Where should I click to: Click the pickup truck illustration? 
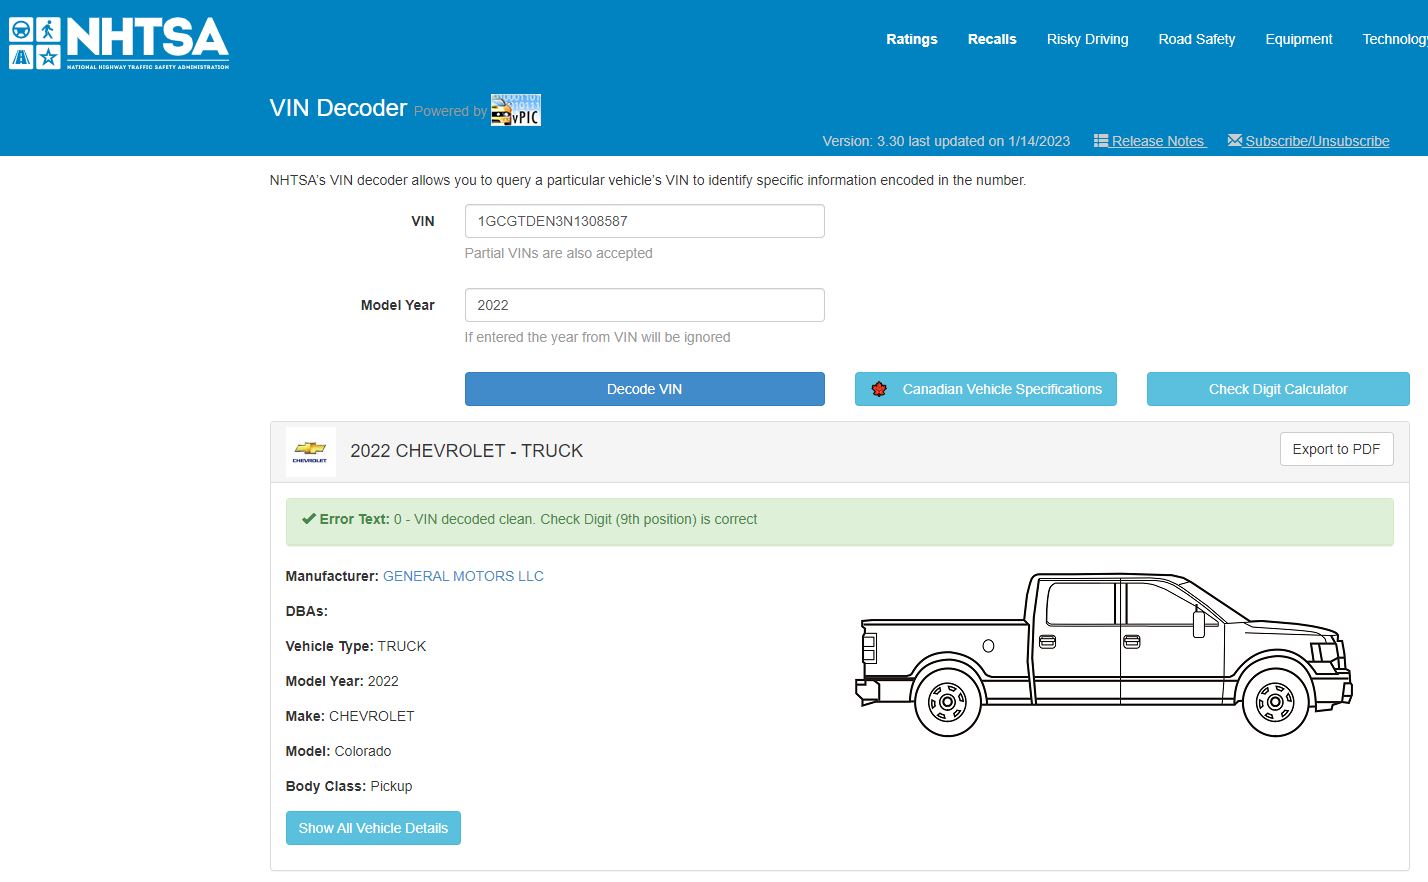tap(1104, 655)
